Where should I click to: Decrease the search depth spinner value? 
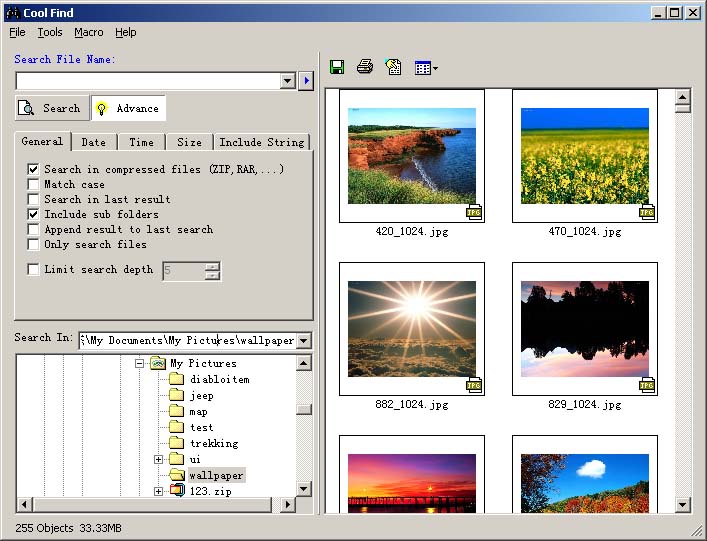tap(212, 275)
